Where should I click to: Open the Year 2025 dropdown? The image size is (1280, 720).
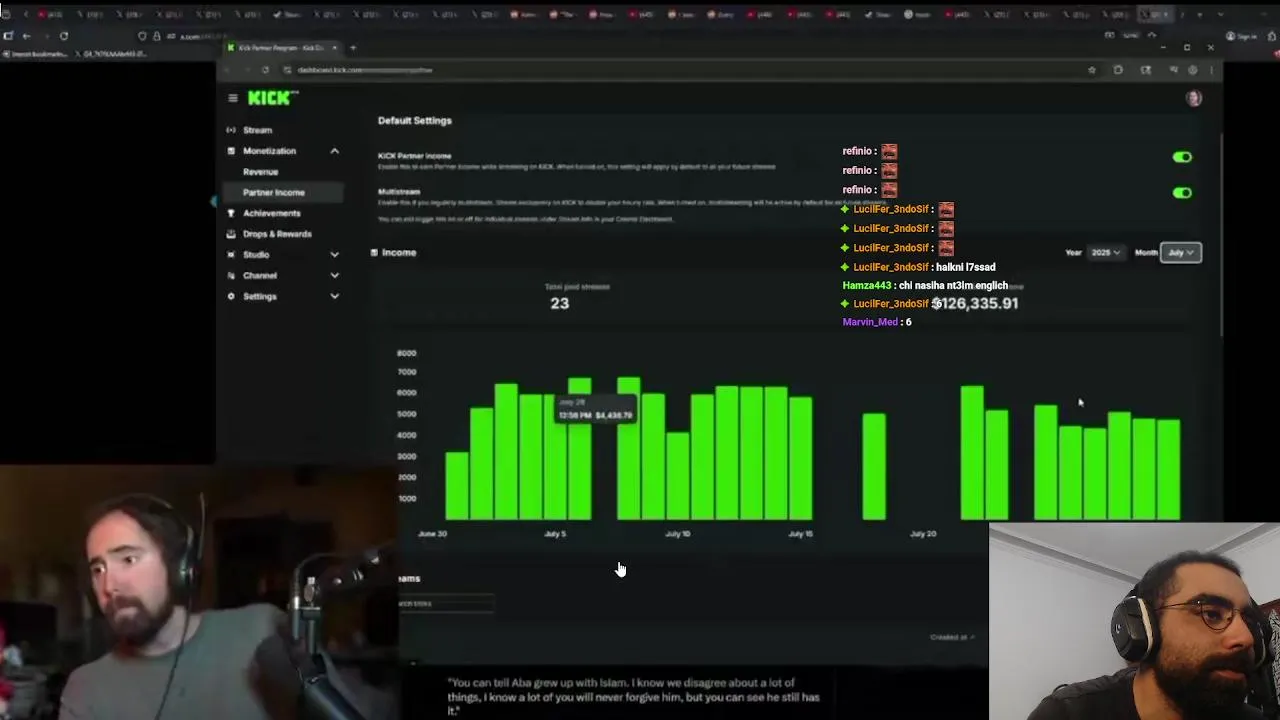point(1105,253)
